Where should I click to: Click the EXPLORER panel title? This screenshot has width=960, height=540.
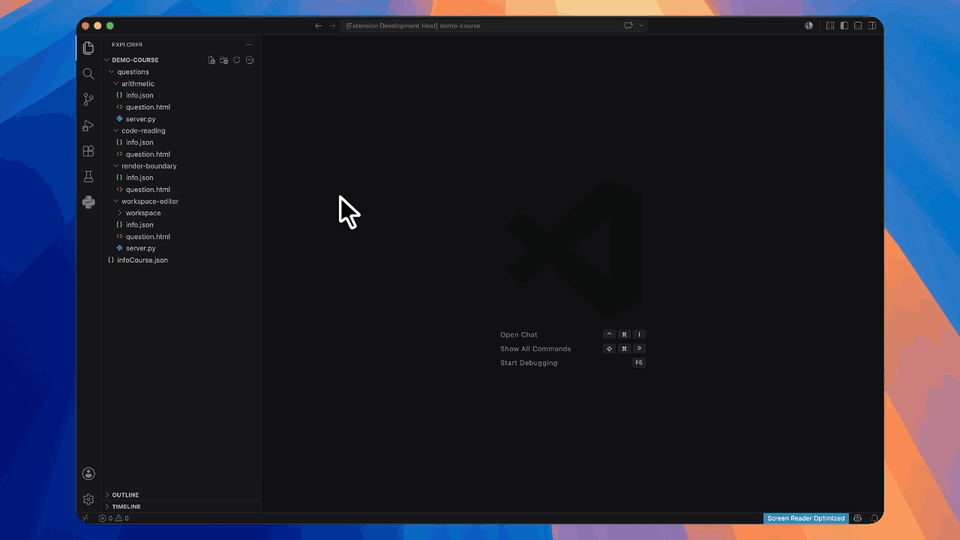tap(127, 44)
